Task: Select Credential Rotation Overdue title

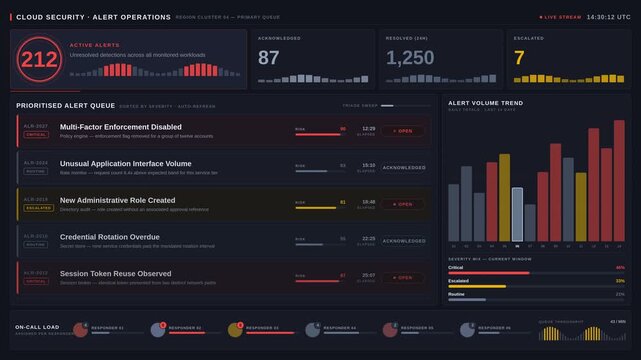Action: tap(110, 237)
